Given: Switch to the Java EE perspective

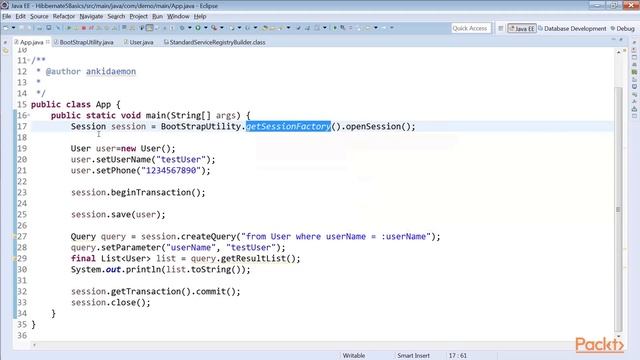Looking at the screenshot, I should 522,29.
